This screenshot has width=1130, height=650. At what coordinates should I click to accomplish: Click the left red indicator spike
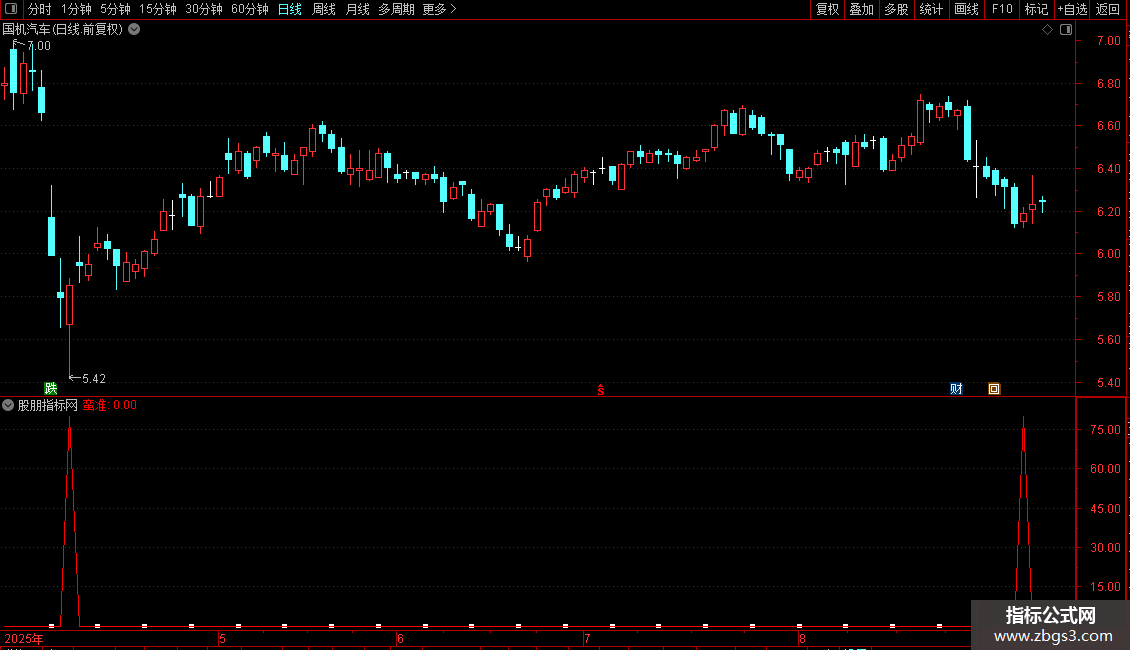[70, 519]
